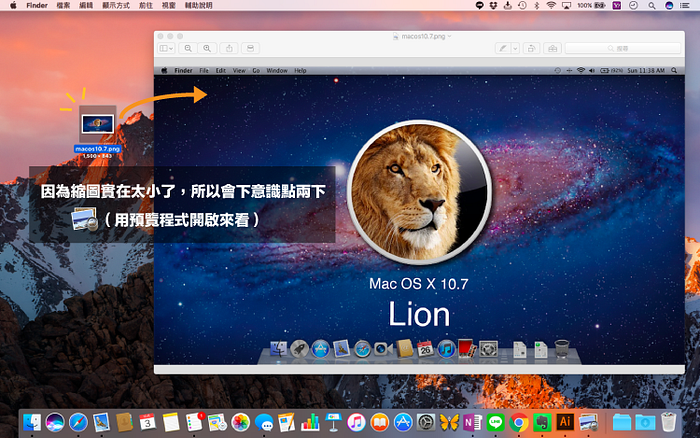Image resolution: width=700 pixels, height=438 pixels.
Task: Activate Siri from the menu bar
Action: [x=669, y=5]
